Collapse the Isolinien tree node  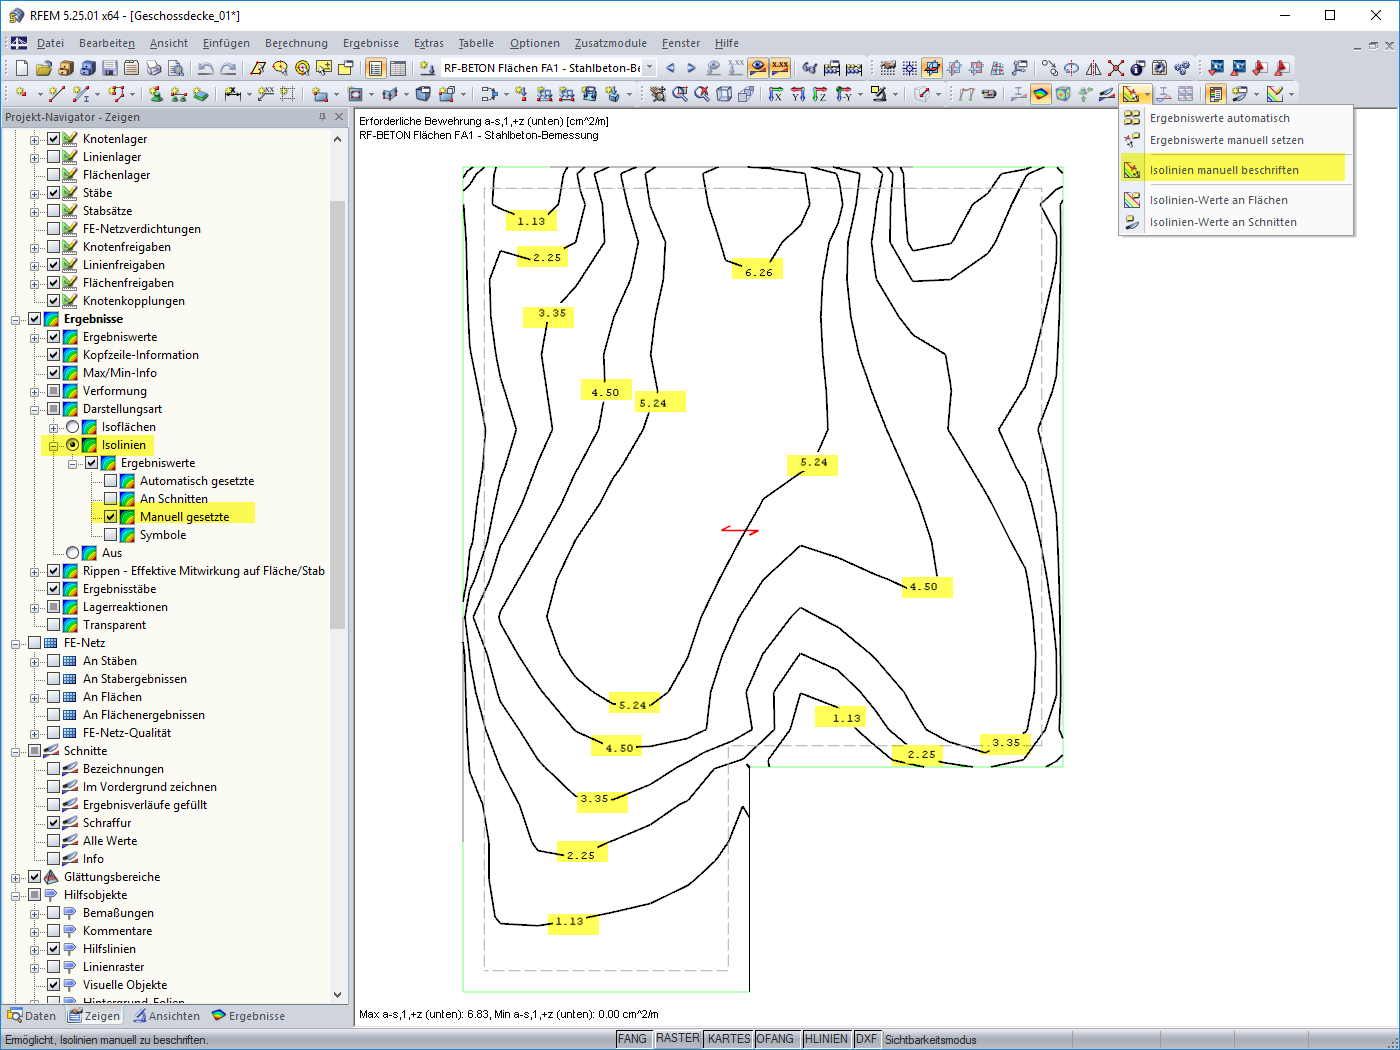54,446
